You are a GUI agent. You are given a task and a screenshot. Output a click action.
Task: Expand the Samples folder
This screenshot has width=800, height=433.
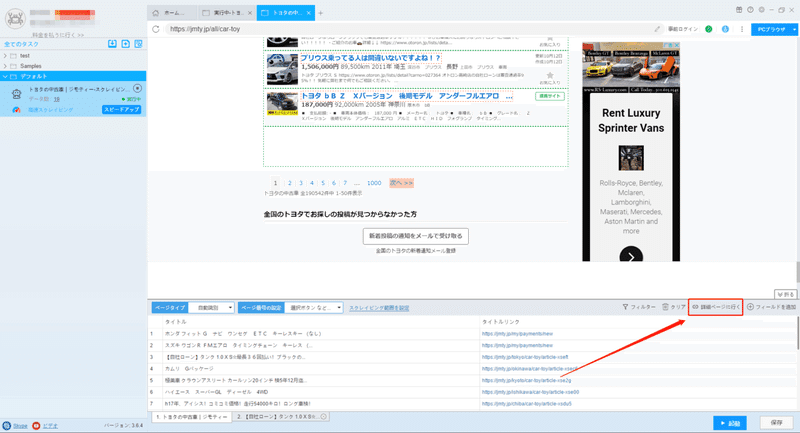tap(5, 66)
